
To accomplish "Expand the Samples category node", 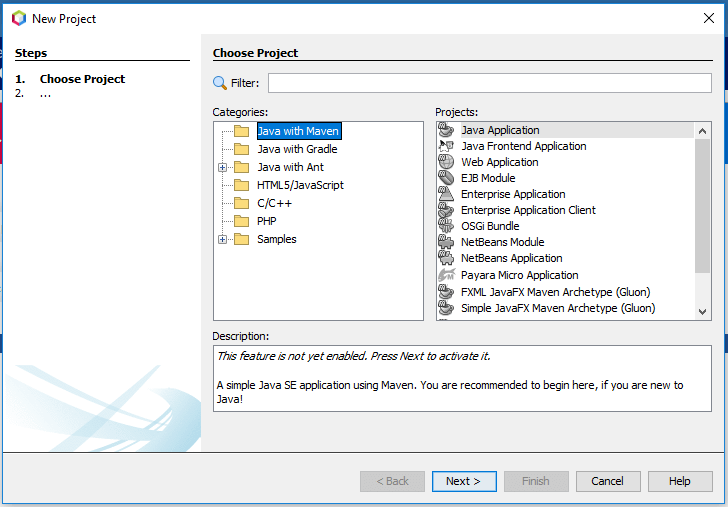I will pos(222,239).
